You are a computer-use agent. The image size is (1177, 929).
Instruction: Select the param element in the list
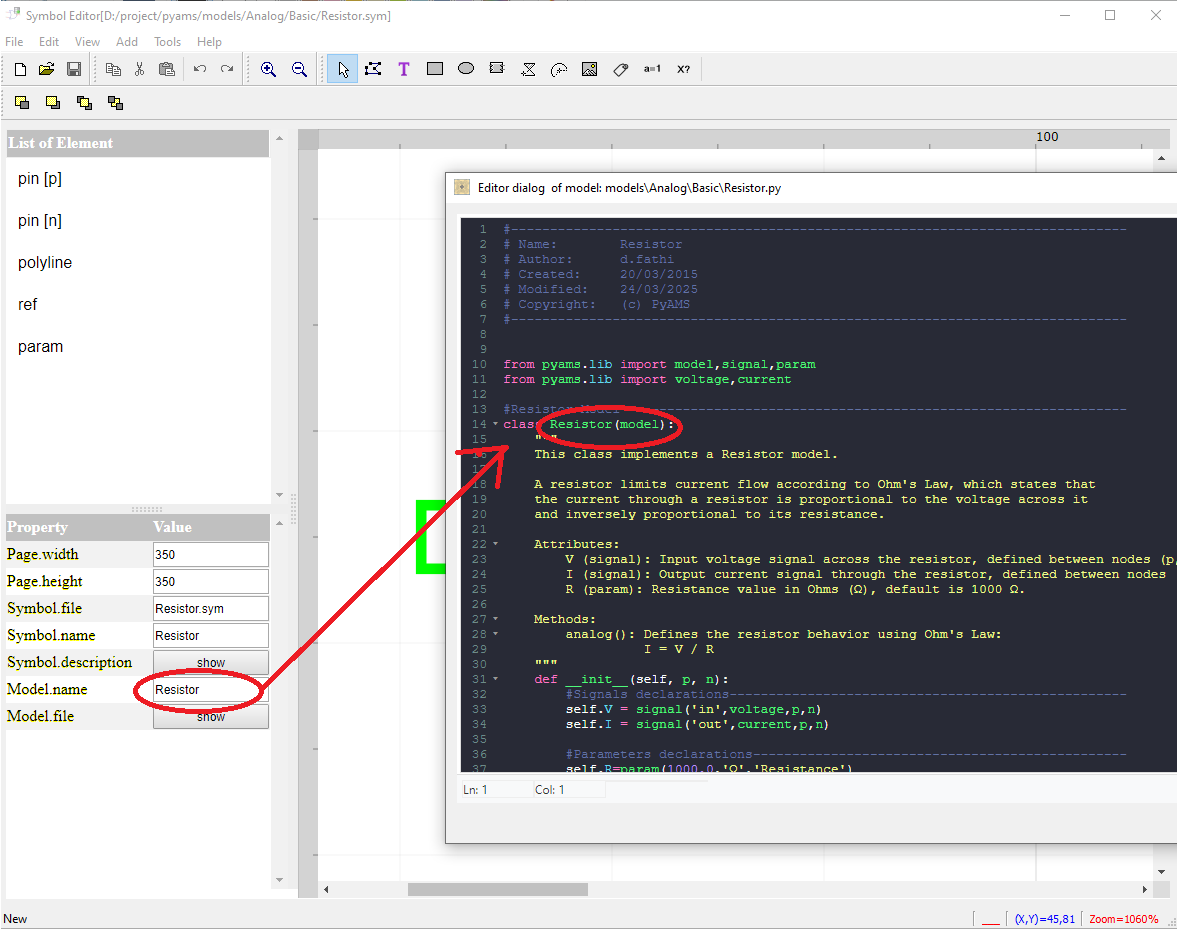point(41,347)
